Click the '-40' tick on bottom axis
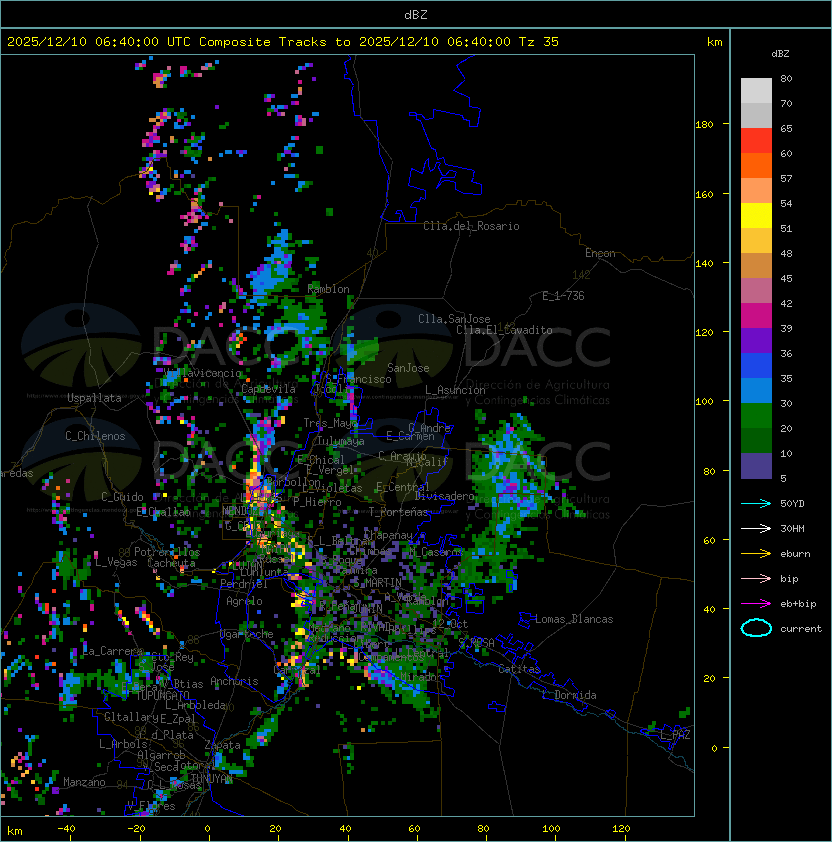The image size is (832, 842). click(66, 829)
